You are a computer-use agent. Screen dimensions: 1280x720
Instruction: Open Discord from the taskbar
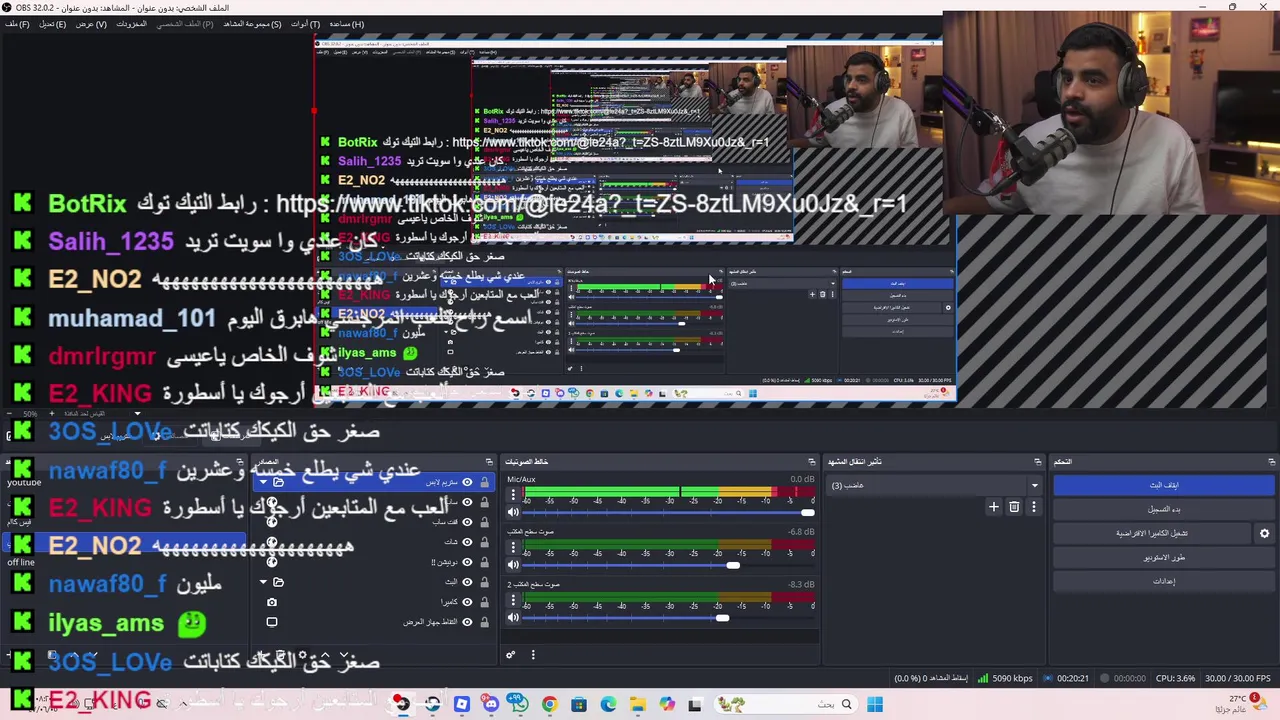(491, 704)
